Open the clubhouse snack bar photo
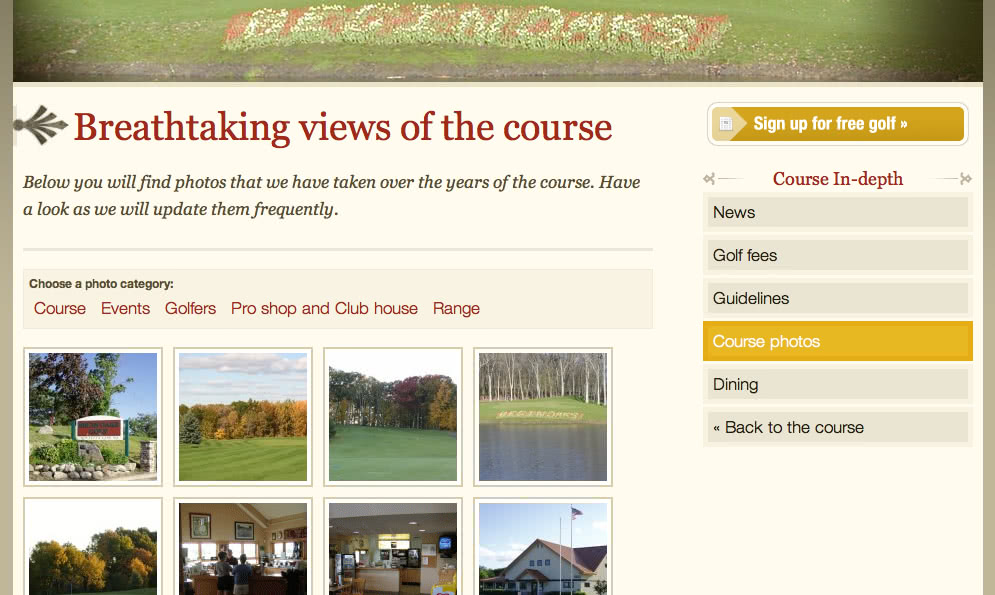 pos(393,547)
